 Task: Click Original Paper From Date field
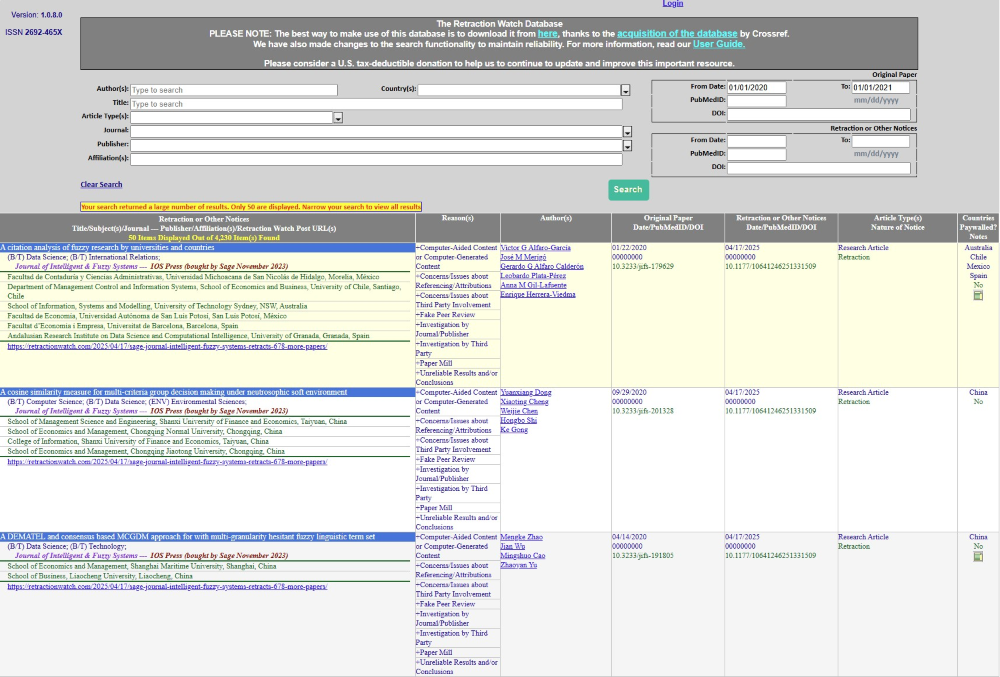pyautogui.click(x=756, y=87)
